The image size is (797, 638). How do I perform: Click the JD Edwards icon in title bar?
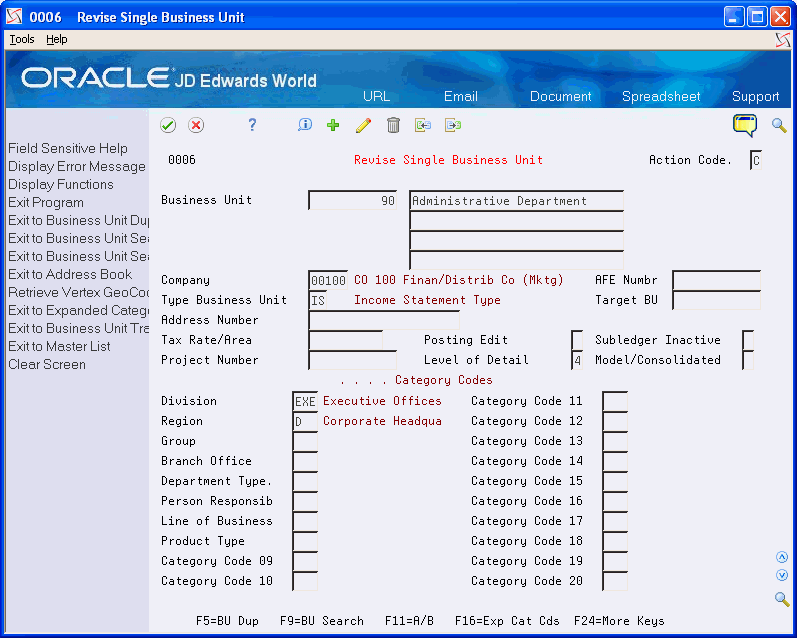coord(14,17)
